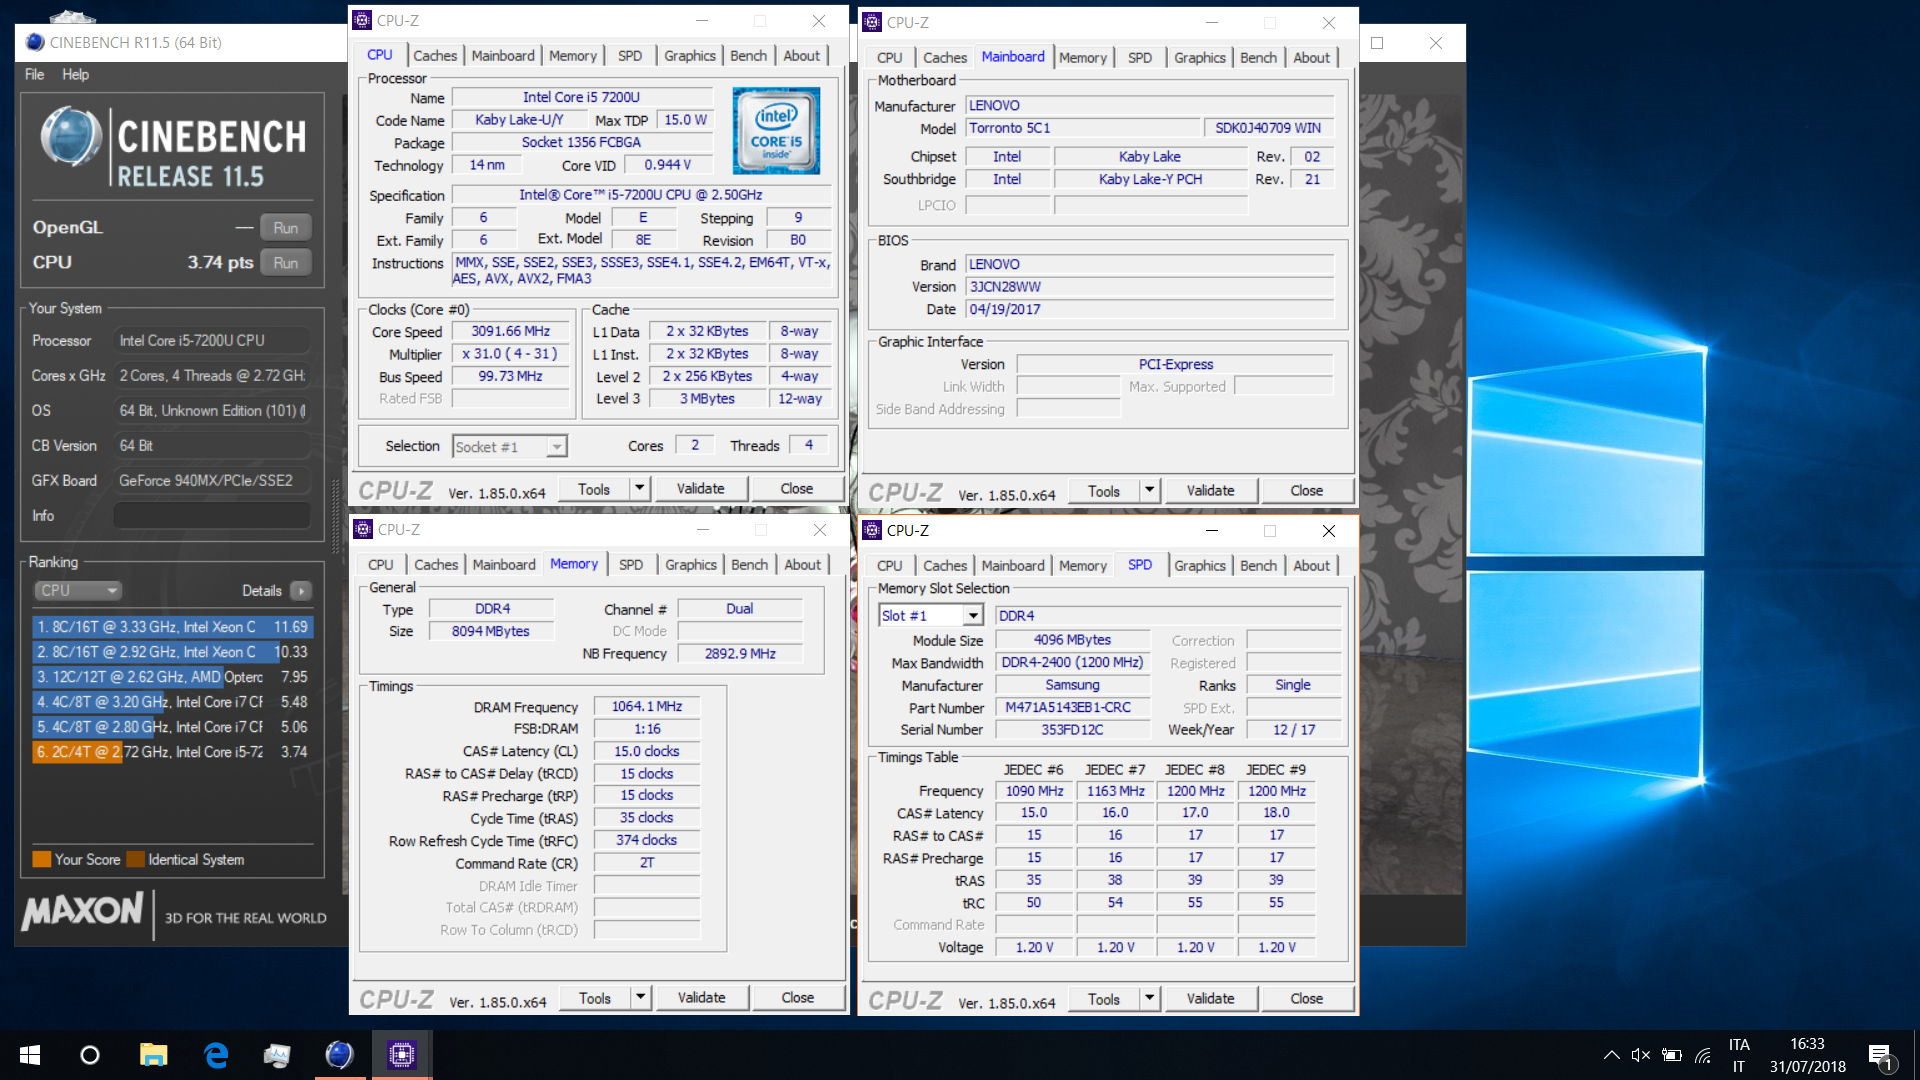
Task: Open the volume muted tray icon
Action: point(1641,1055)
